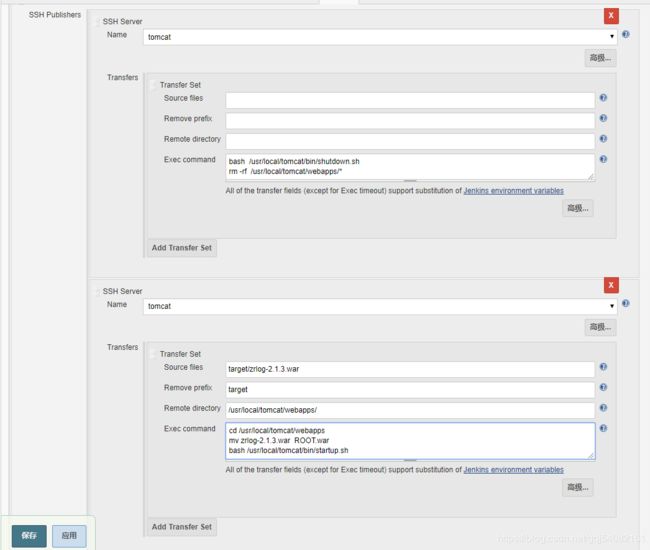Click the second Transfer Set heading
This screenshot has height=550, width=650.
(x=180, y=354)
